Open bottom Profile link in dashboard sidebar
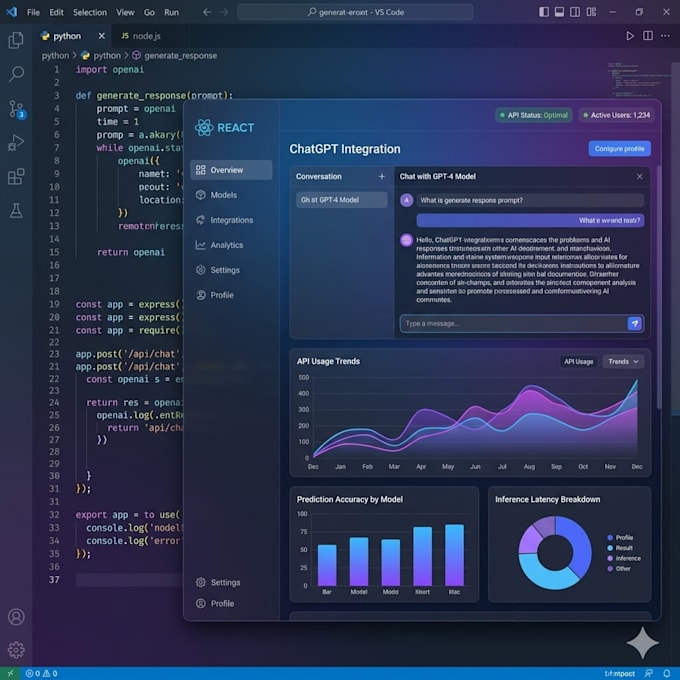The height and width of the screenshot is (680, 680). [x=215, y=604]
